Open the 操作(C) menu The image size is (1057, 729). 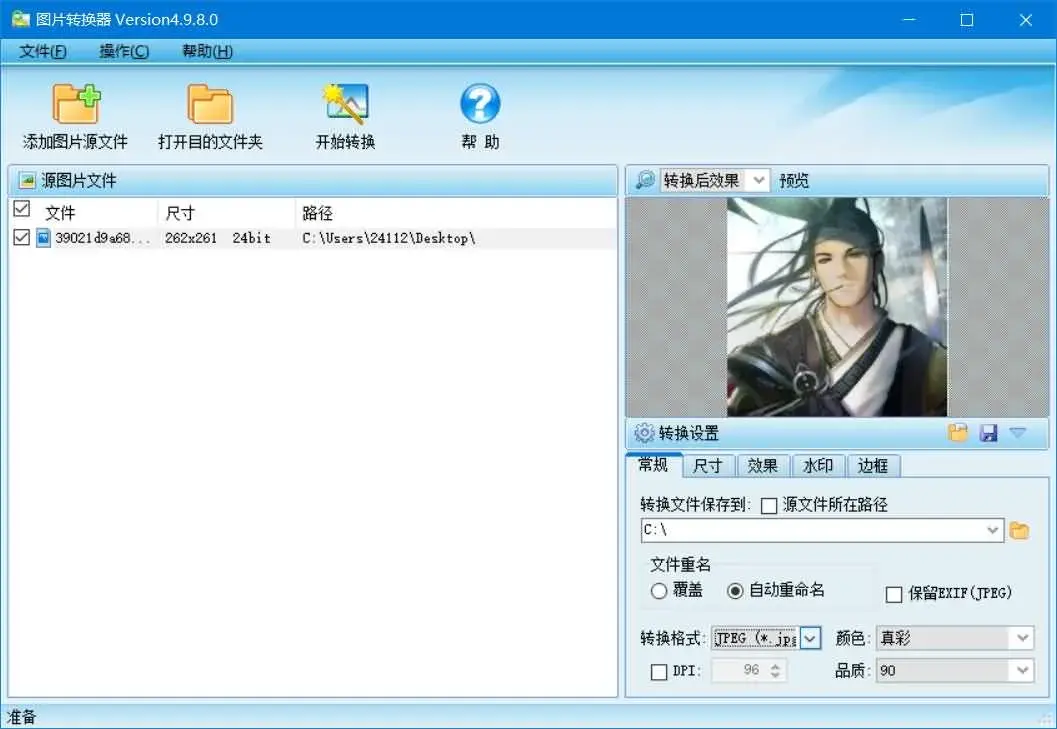coord(124,51)
